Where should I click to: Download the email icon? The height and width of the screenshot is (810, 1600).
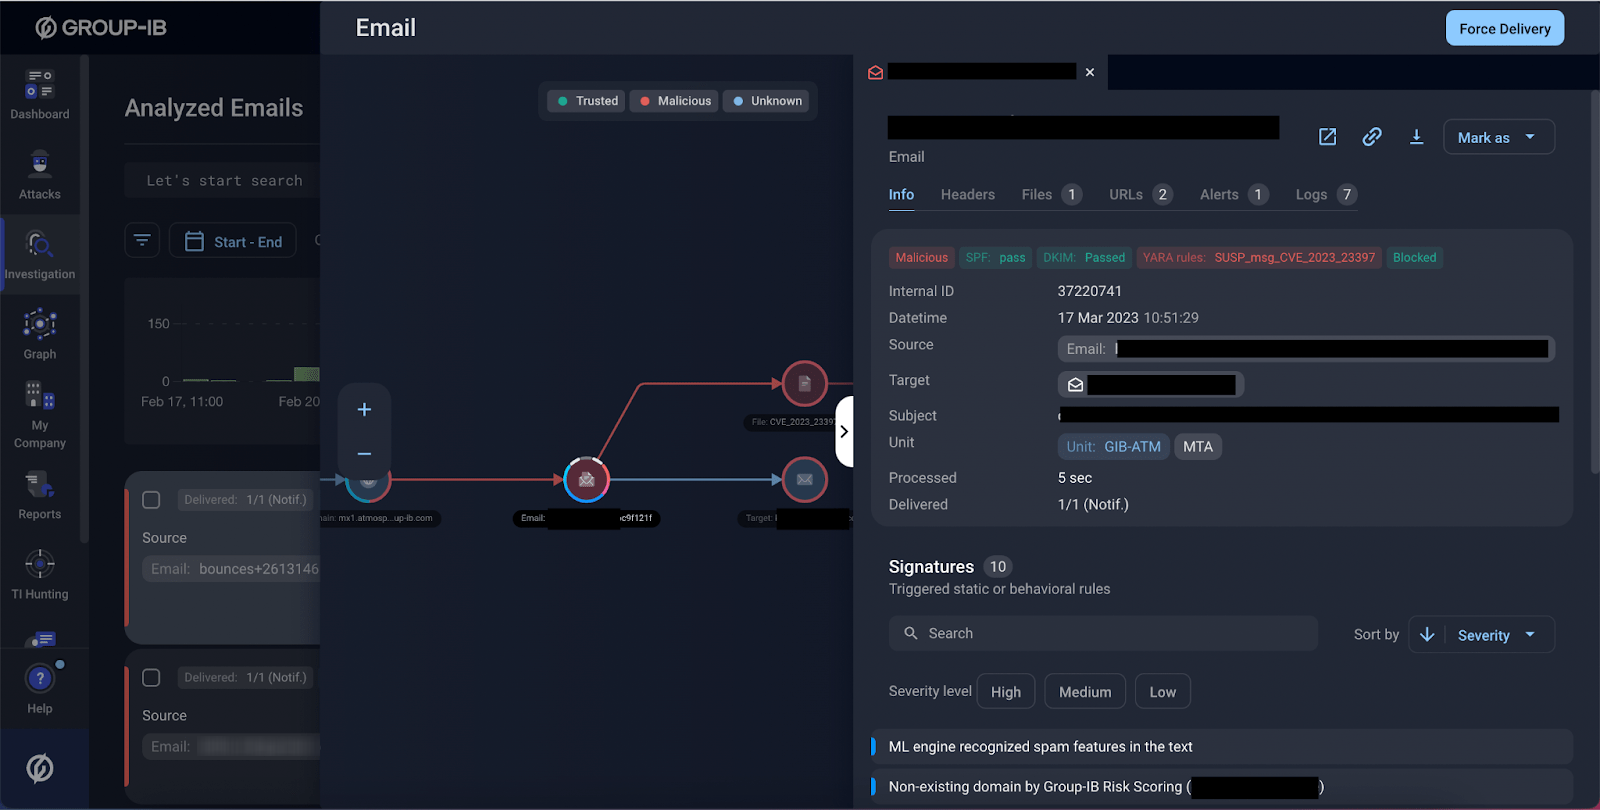click(1416, 137)
